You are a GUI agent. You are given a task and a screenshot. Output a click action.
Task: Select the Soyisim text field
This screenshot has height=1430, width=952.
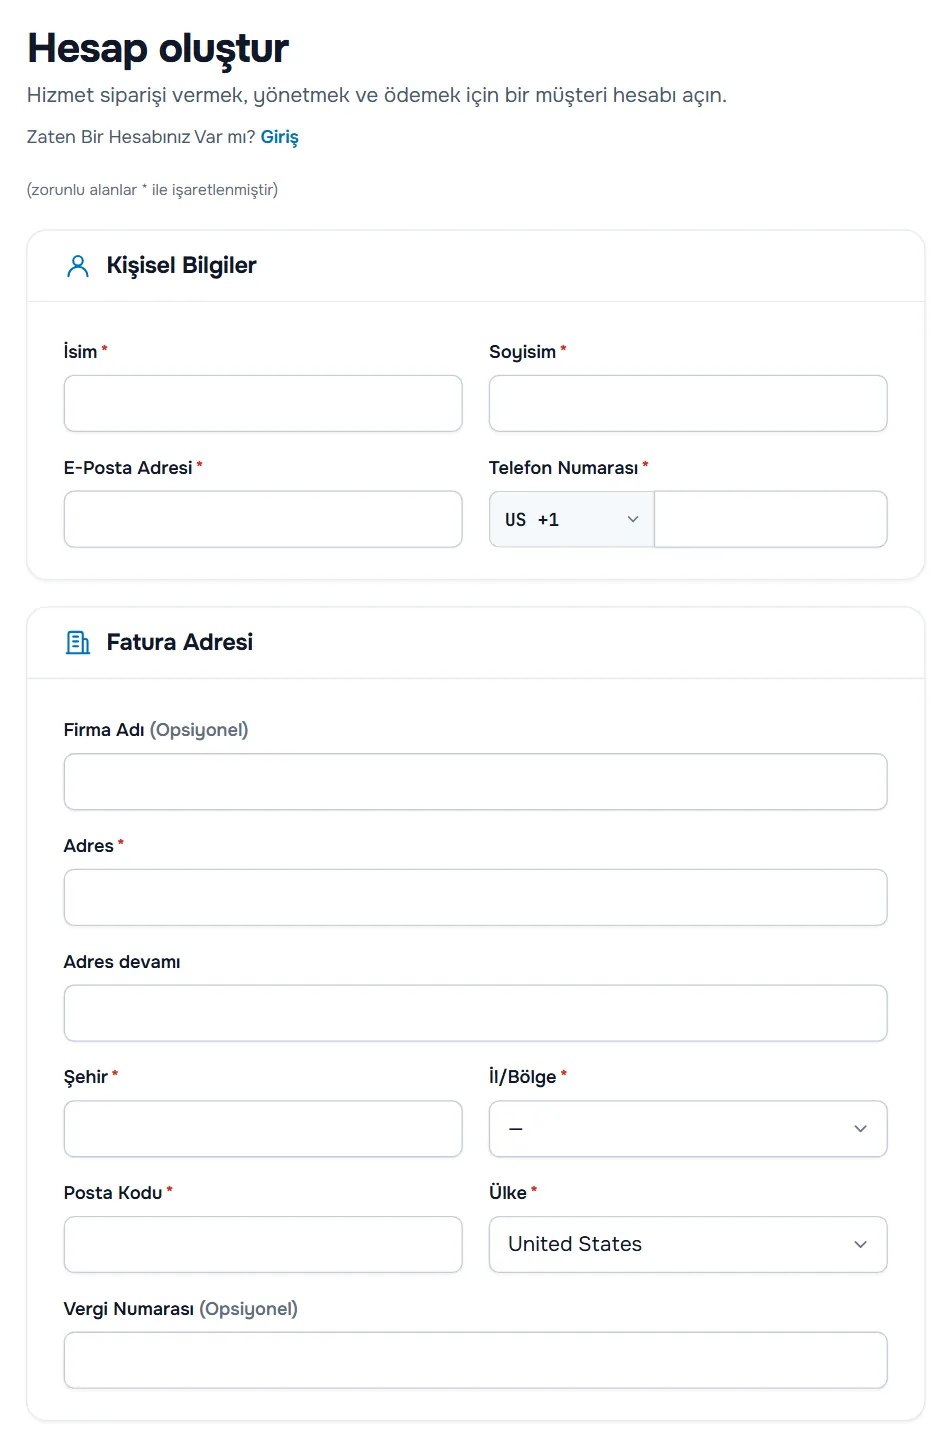coord(688,403)
